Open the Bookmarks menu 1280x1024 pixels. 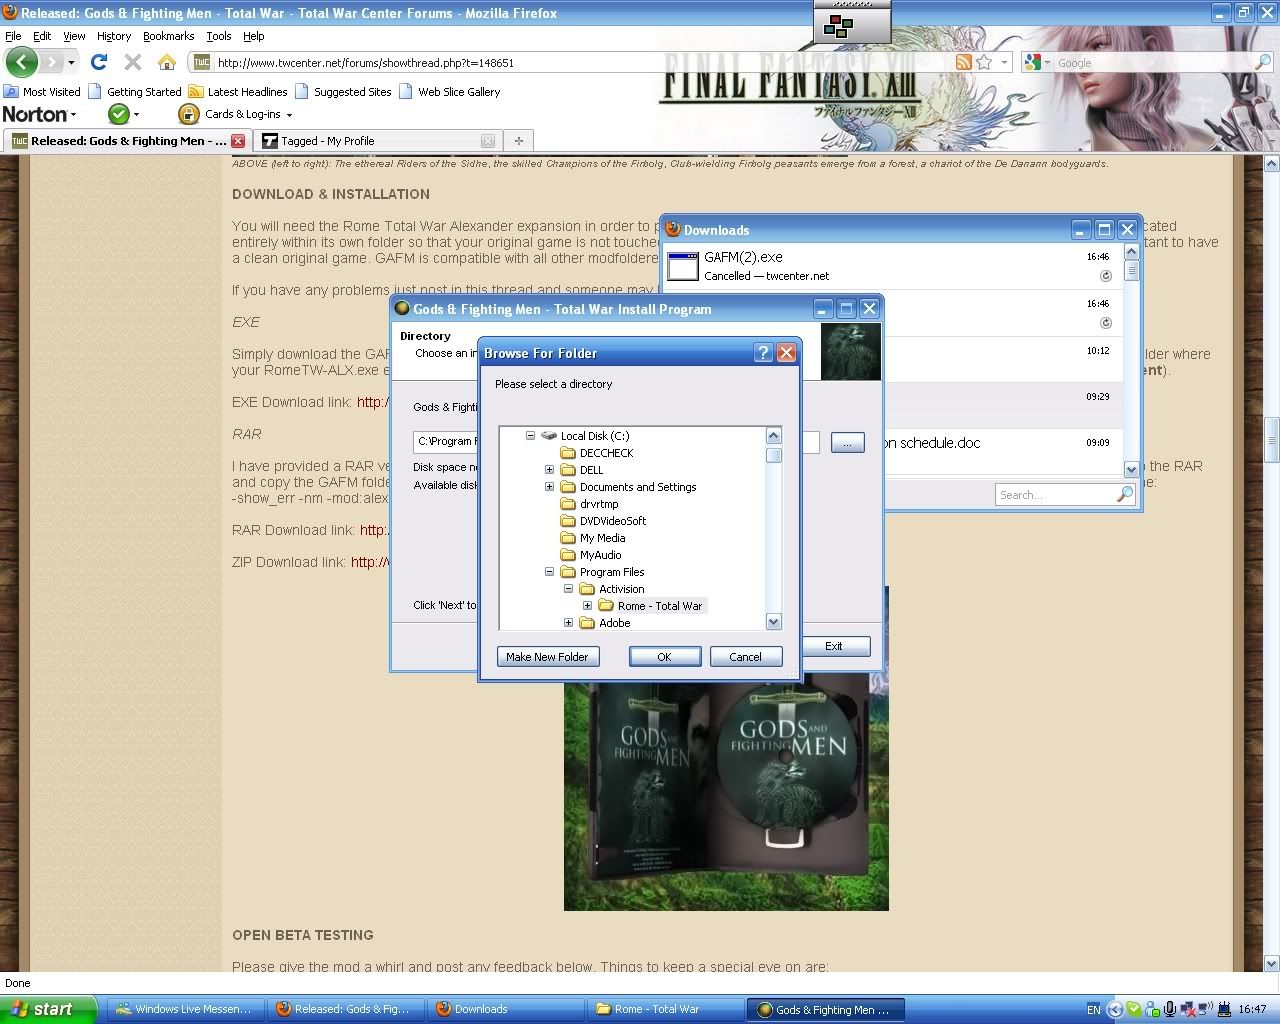168,36
